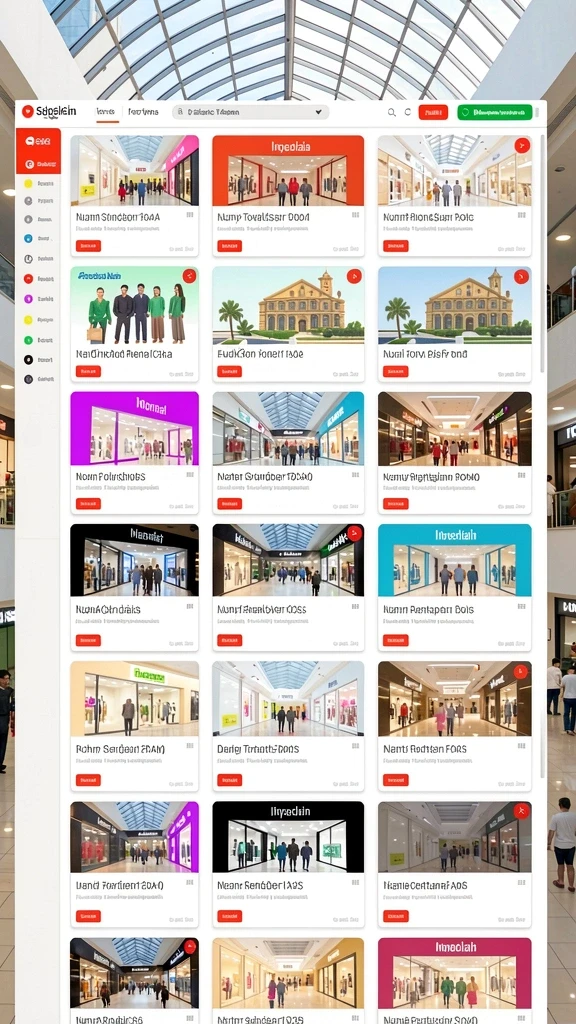Viewport: 576px width, 1024px height.
Task: Click red badge on first row's third card
Action: (522, 146)
